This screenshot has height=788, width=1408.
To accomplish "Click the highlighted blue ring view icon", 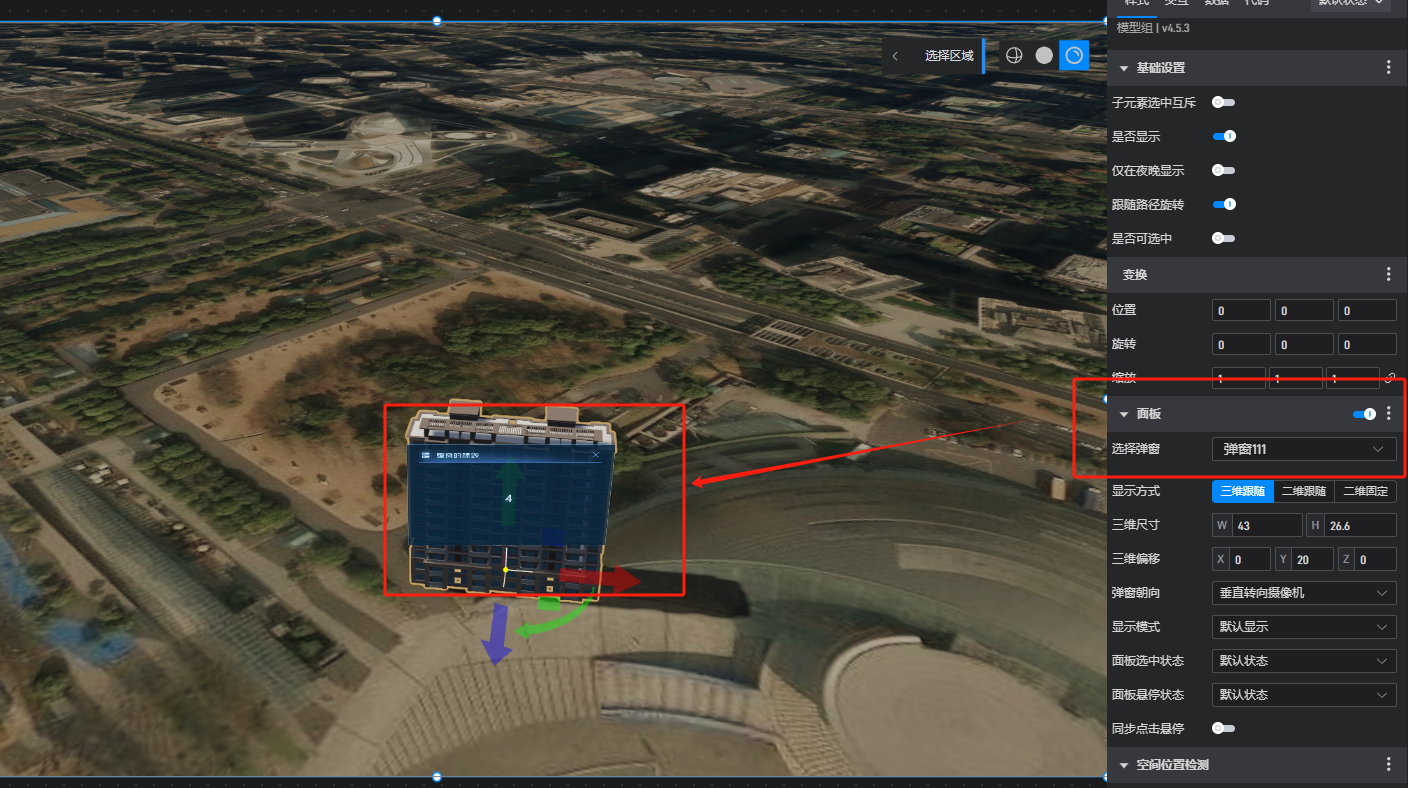I will click(x=1074, y=56).
